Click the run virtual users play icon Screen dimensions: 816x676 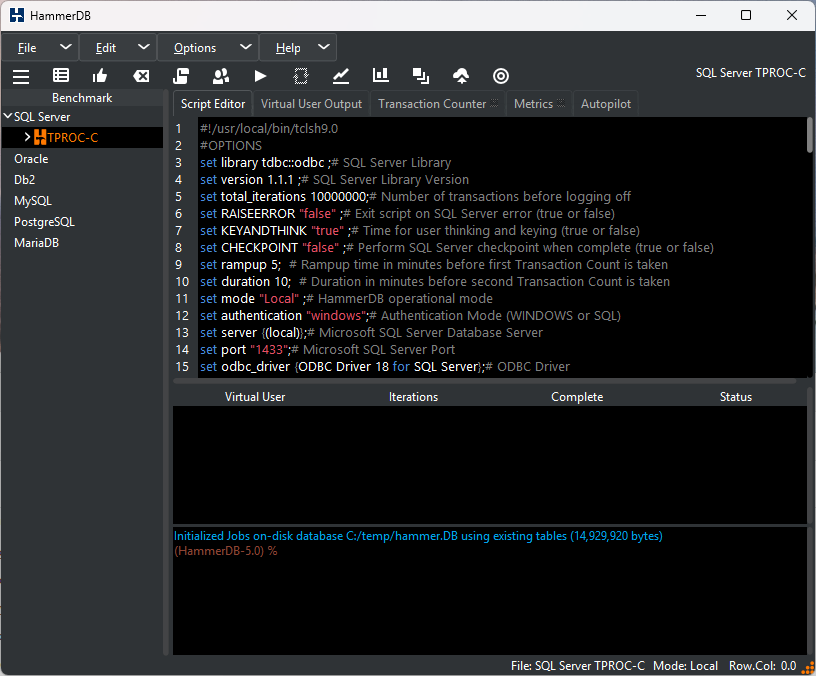261,76
